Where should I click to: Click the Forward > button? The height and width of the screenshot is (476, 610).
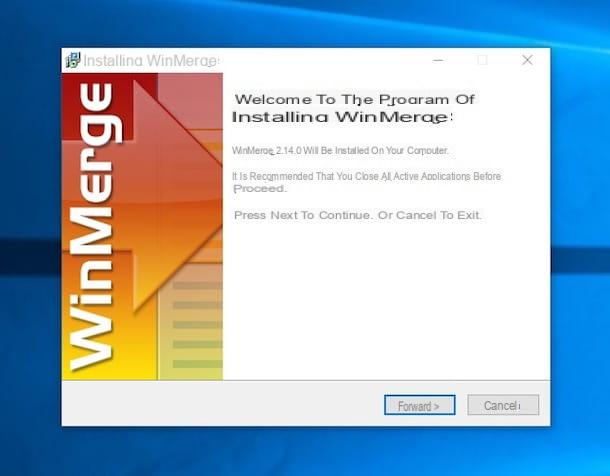419,405
